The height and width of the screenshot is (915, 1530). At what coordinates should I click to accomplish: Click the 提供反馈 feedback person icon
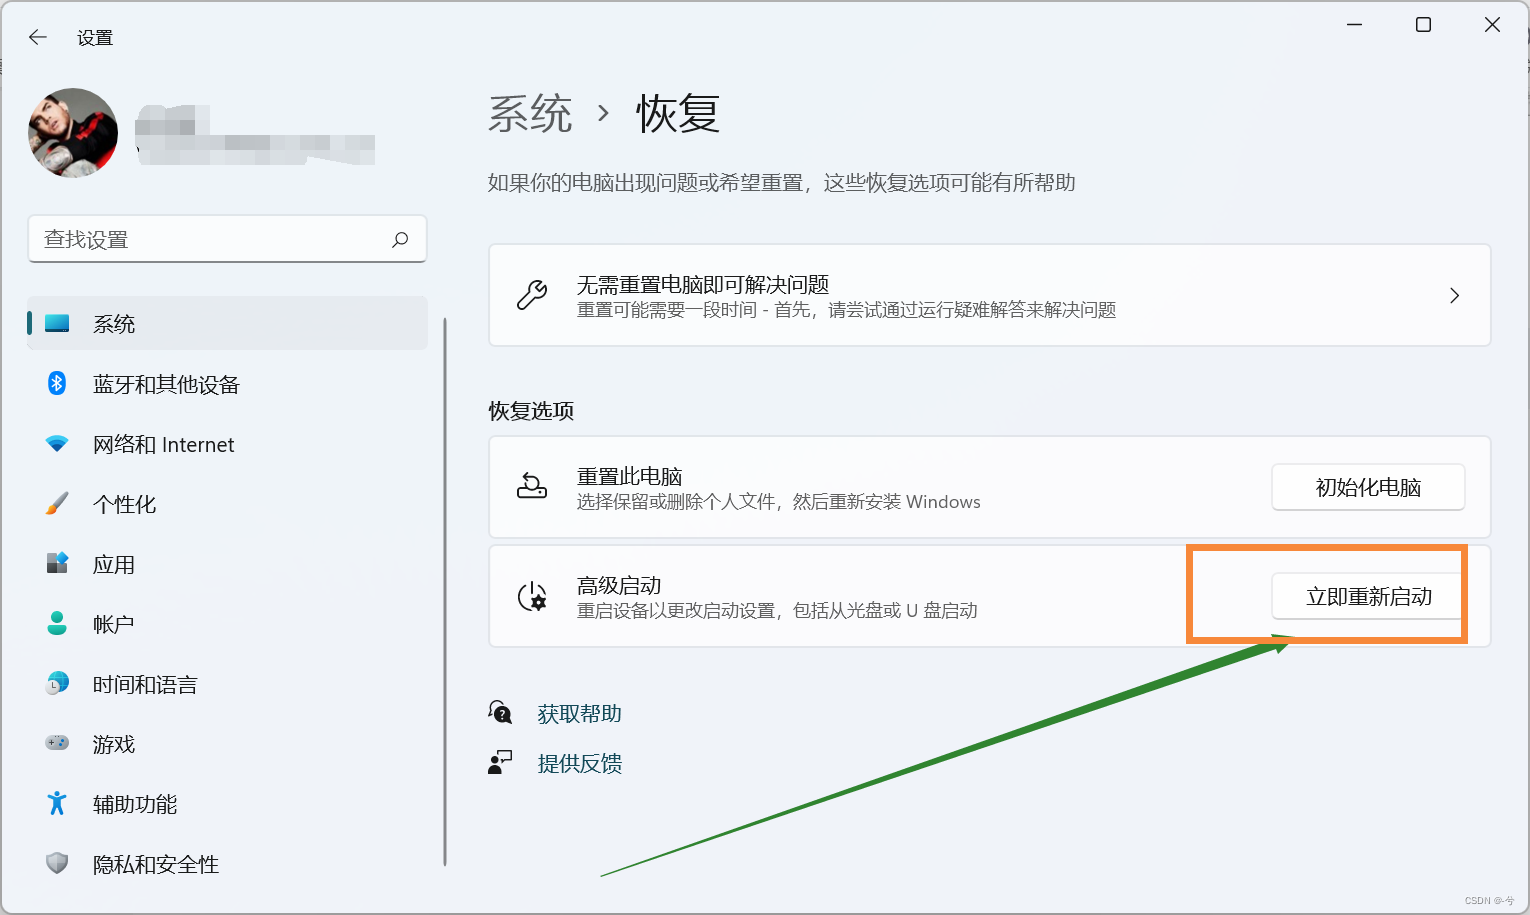(x=500, y=762)
